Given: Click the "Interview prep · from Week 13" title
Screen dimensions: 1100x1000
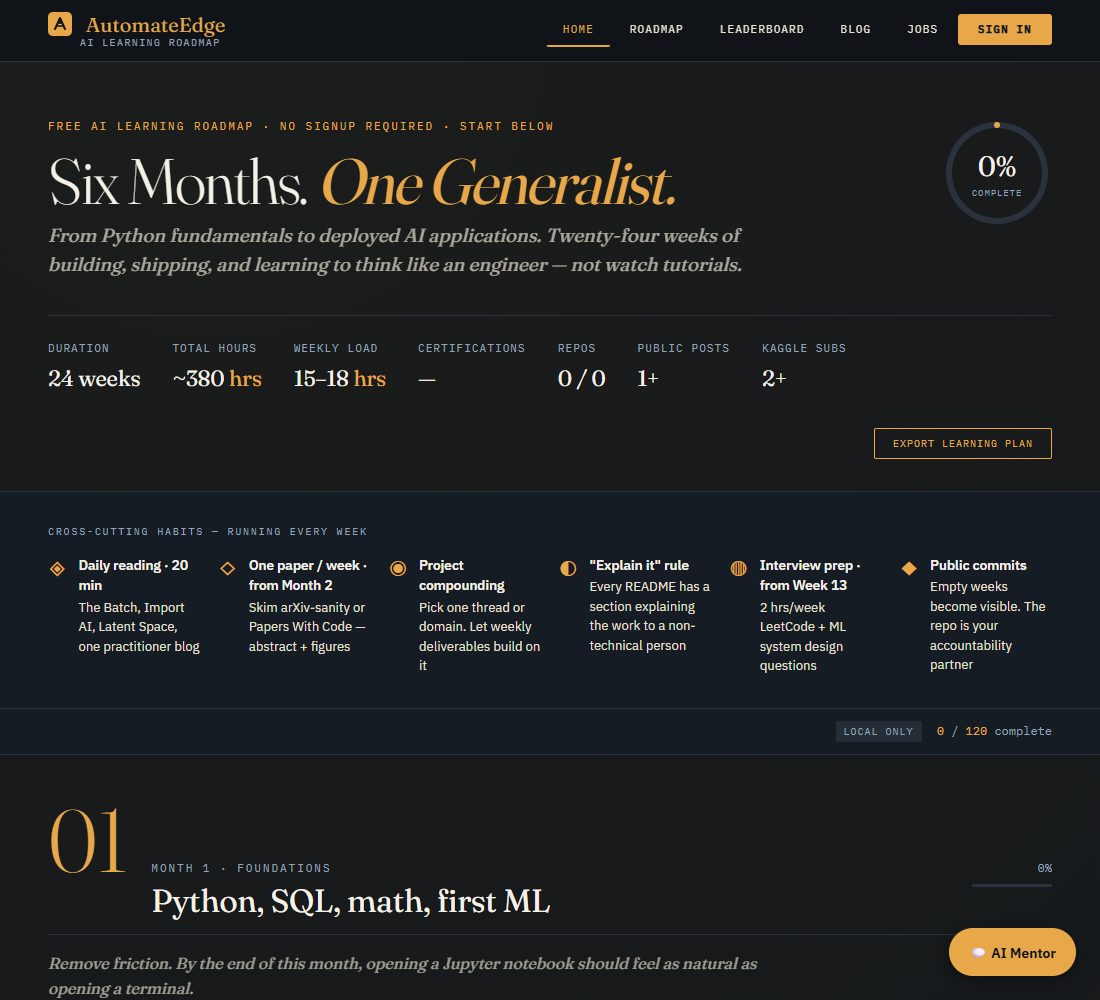Looking at the screenshot, I should 810,575.
